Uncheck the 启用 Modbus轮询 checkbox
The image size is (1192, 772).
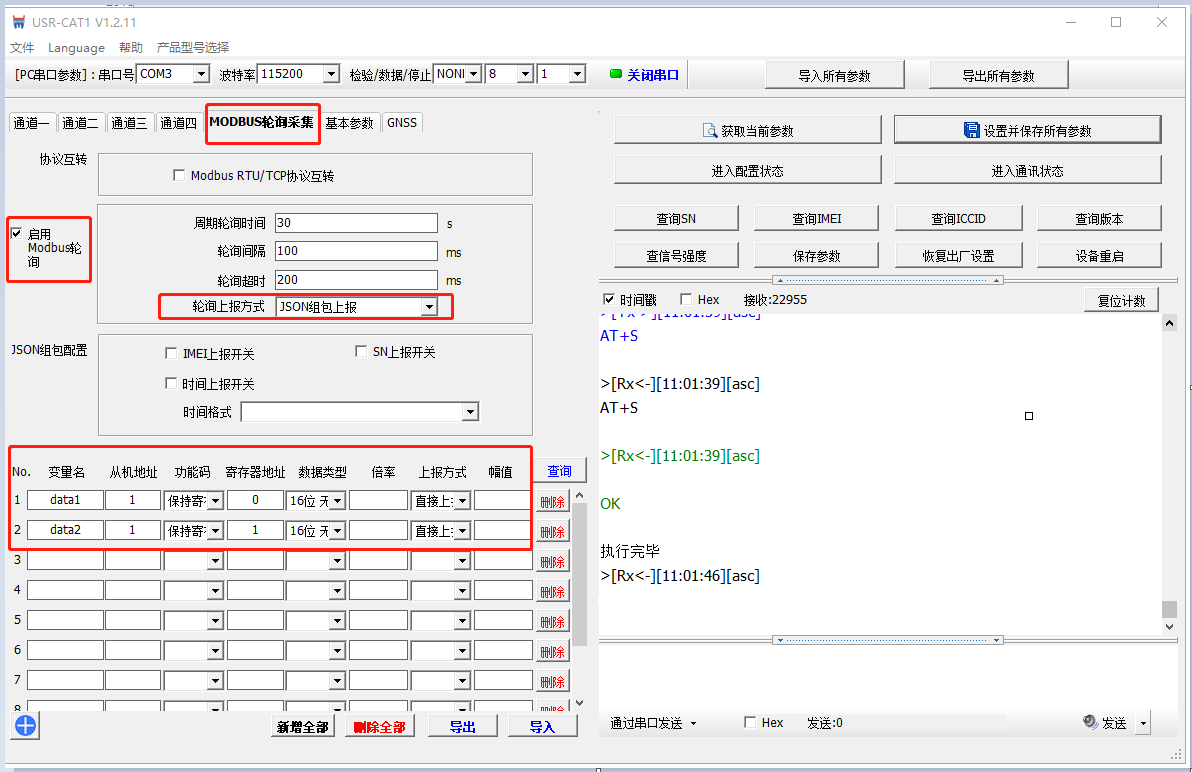tap(16, 233)
